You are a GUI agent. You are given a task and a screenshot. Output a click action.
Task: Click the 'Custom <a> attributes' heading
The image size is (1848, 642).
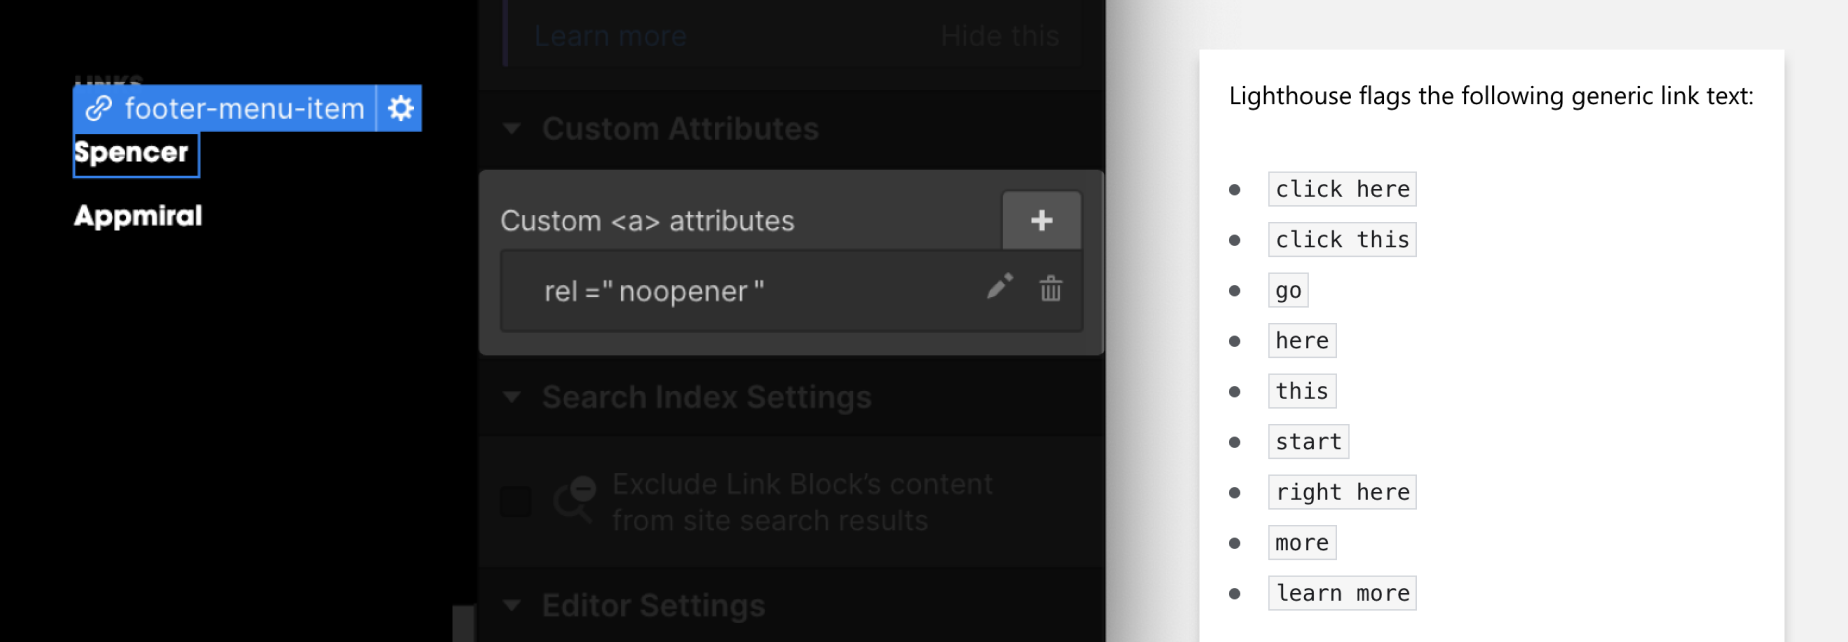(647, 221)
